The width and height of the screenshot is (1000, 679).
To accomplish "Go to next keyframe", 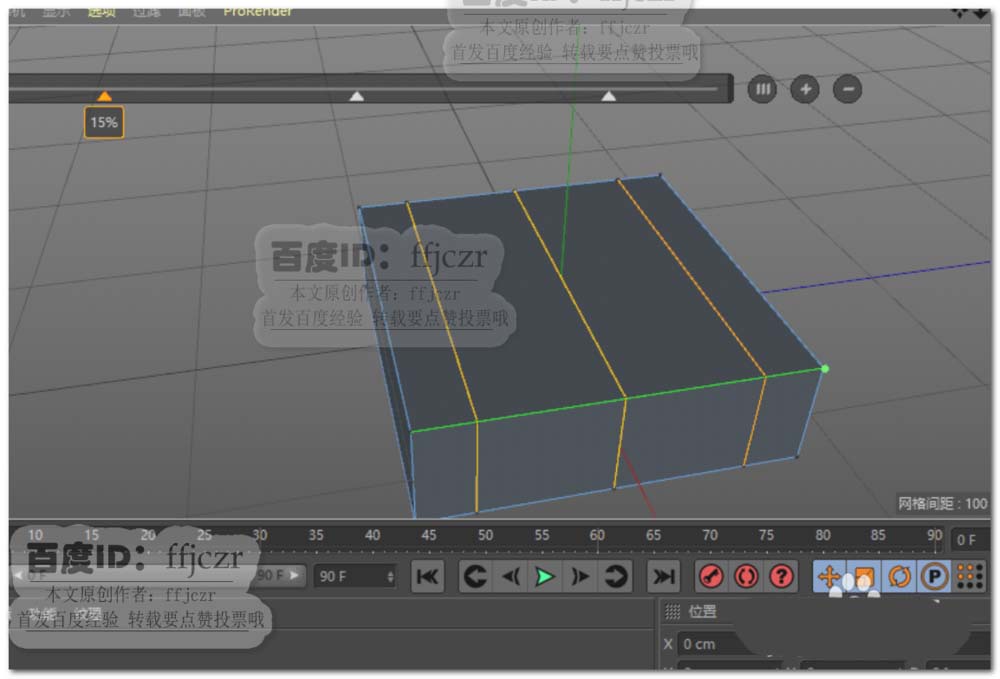I will [615, 576].
